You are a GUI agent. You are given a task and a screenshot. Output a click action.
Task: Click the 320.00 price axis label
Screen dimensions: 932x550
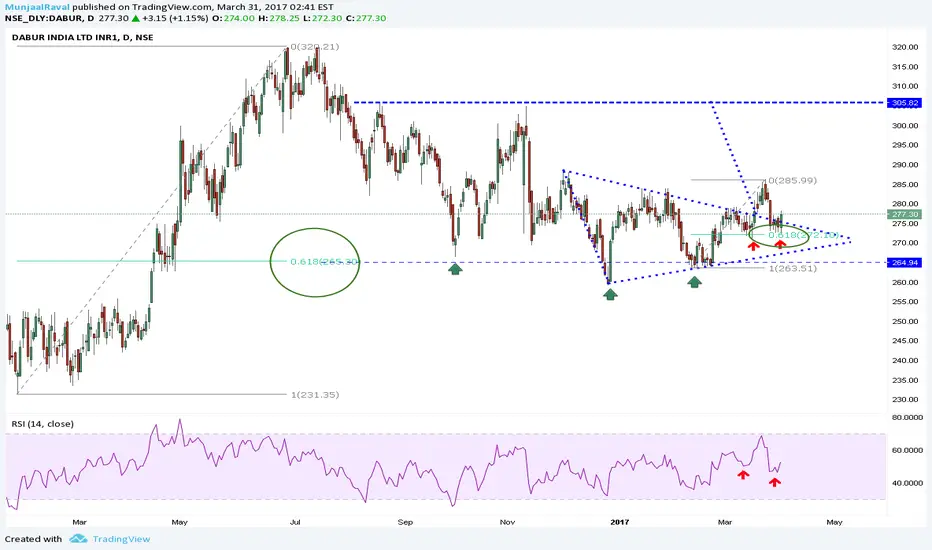[905, 48]
